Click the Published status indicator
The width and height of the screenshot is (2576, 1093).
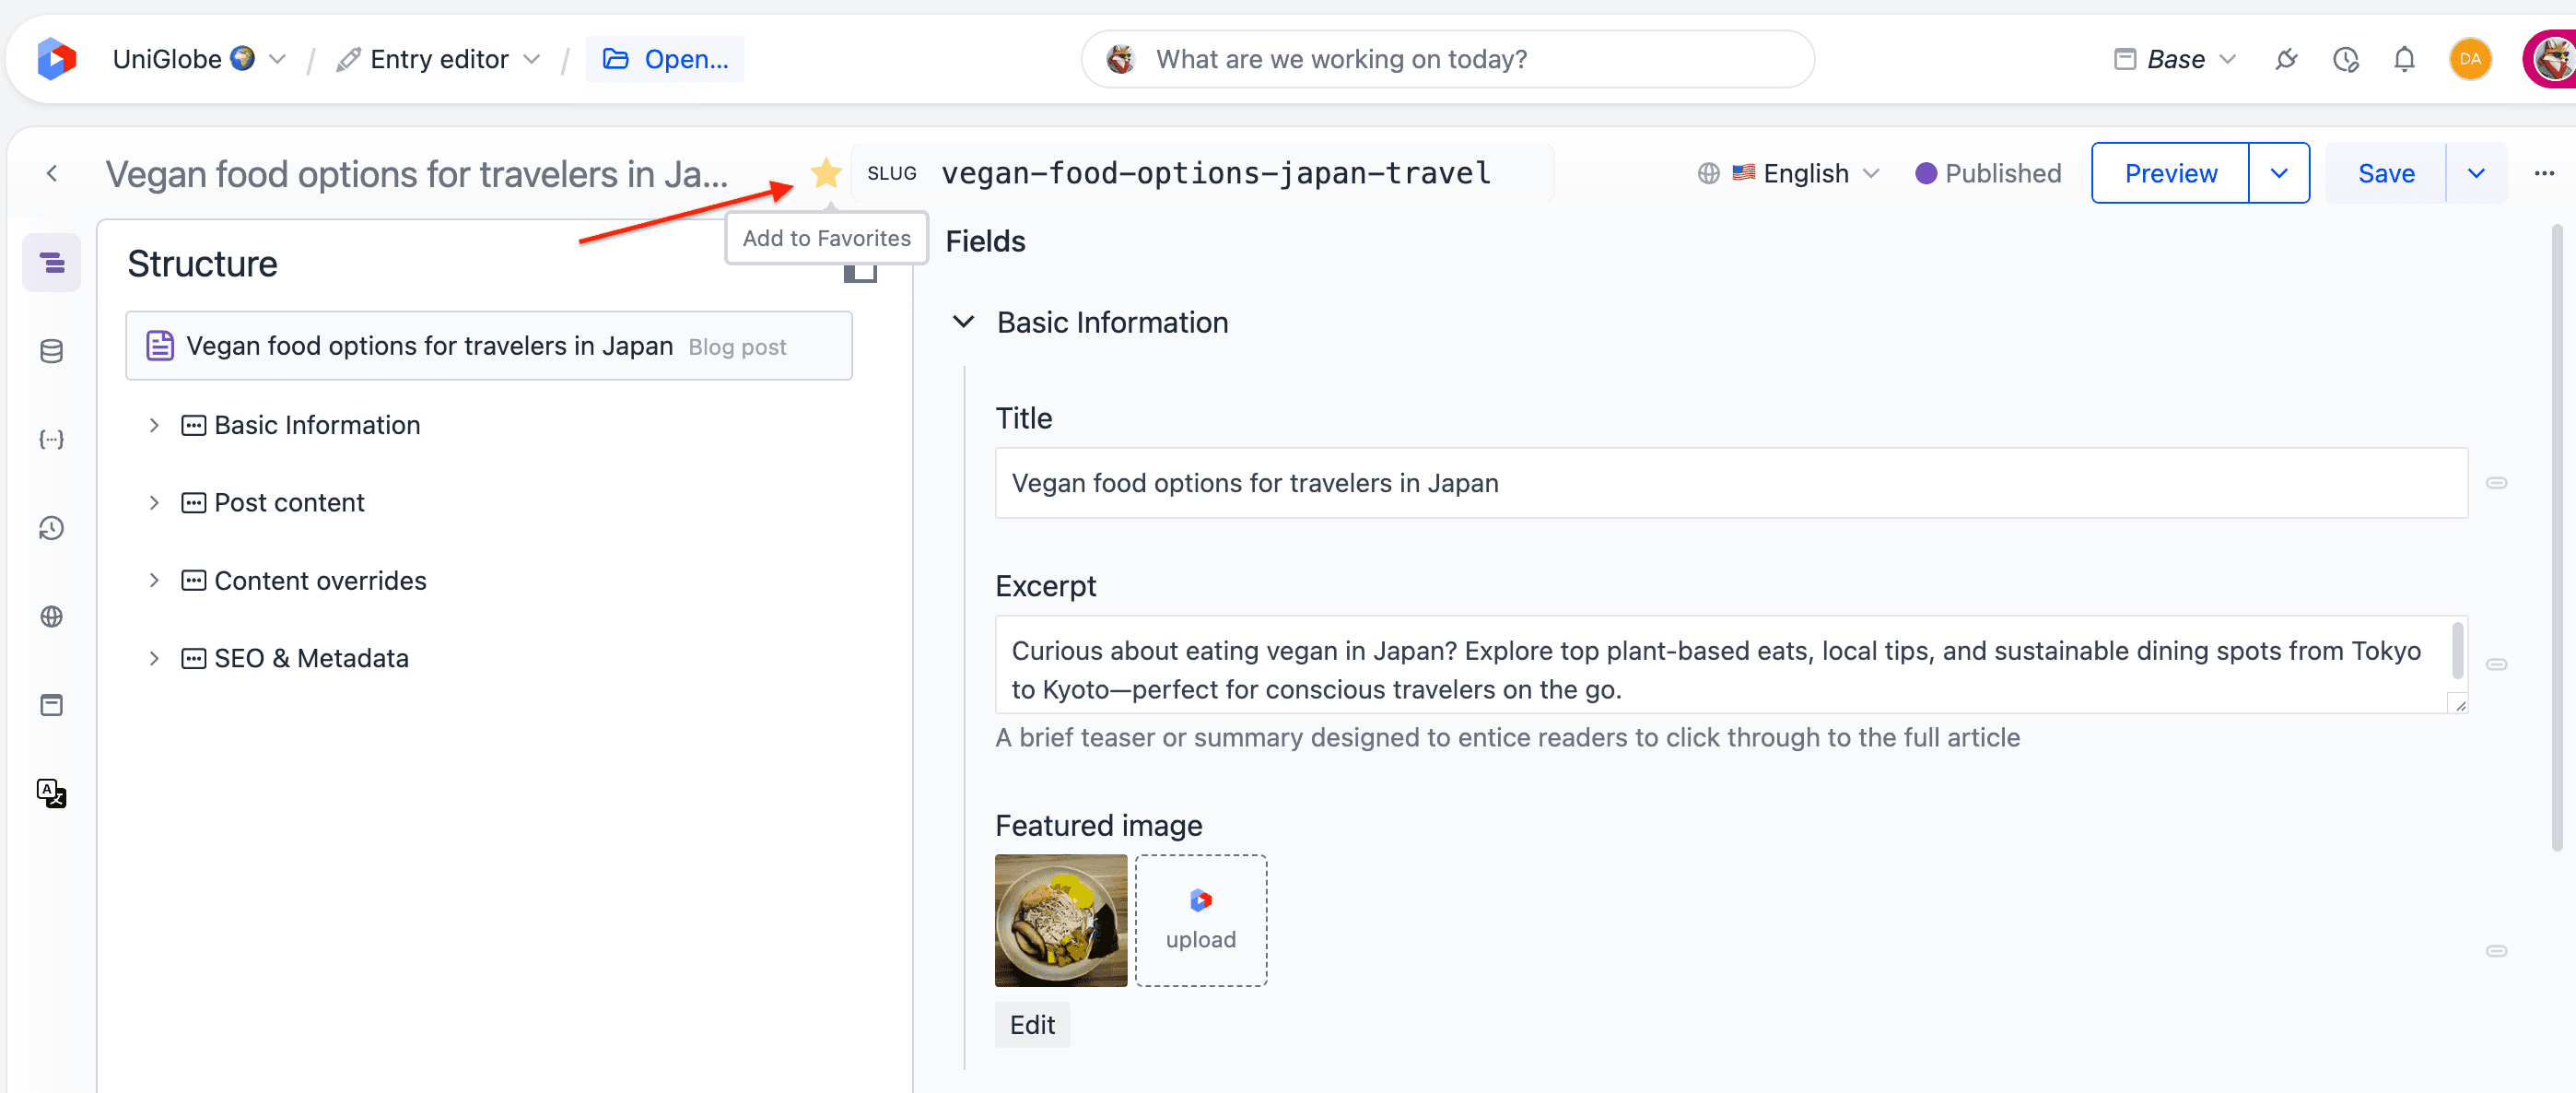coord(1988,173)
